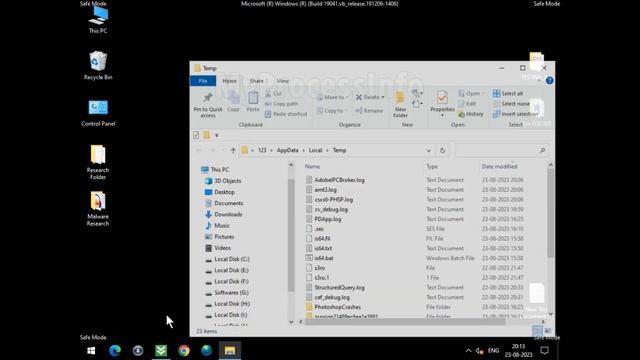This screenshot has width=640, height=360.
Task: Open Recycle Bin desktop icon
Action: point(98,65)
